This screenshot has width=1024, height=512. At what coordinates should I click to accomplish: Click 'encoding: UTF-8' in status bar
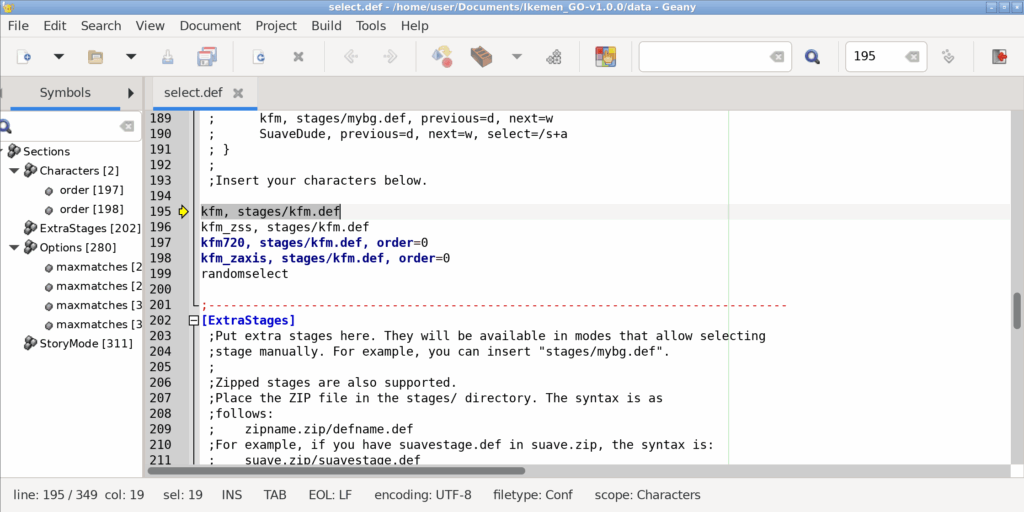coord(423,495)
